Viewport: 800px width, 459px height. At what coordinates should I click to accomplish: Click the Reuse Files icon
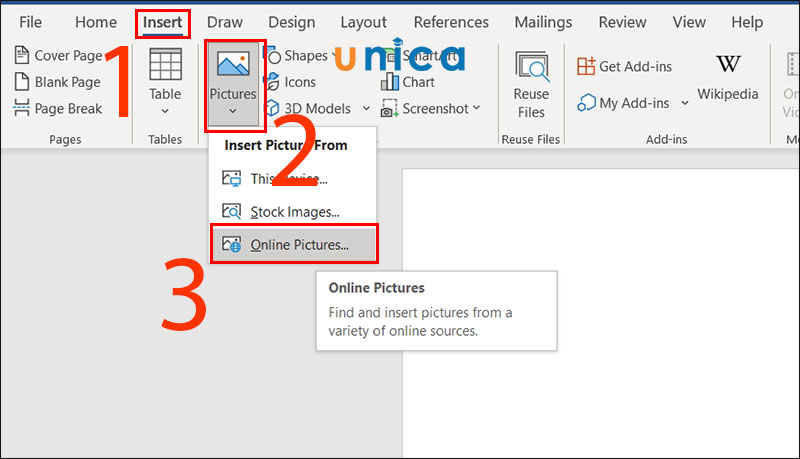point(532,66)
